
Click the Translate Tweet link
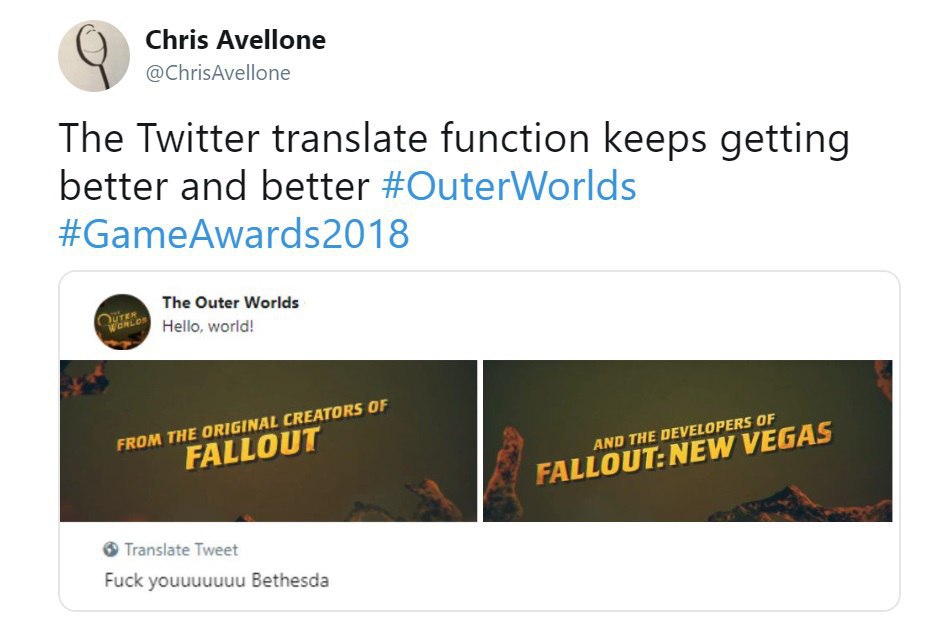[x=181, y=549]
